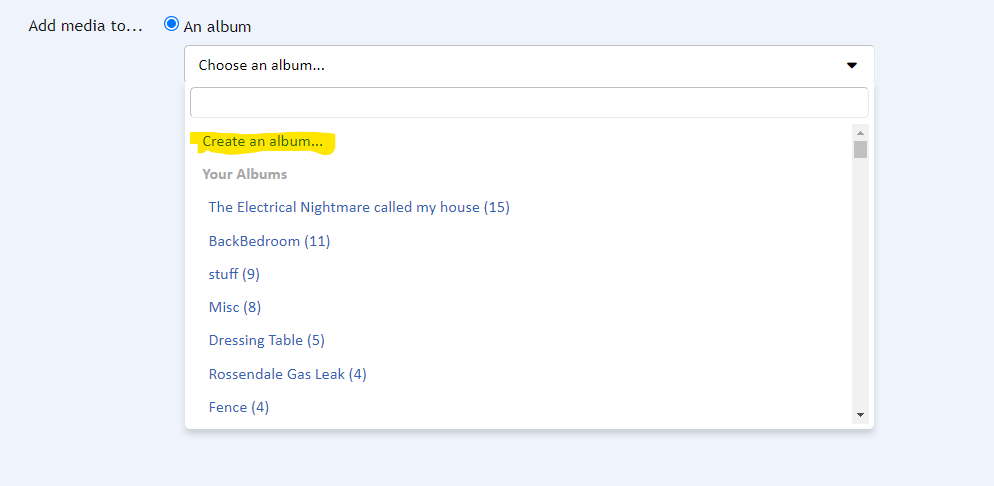Select the "An album" radio button
This screenshot has height=486, width=994.
point(171,24)
